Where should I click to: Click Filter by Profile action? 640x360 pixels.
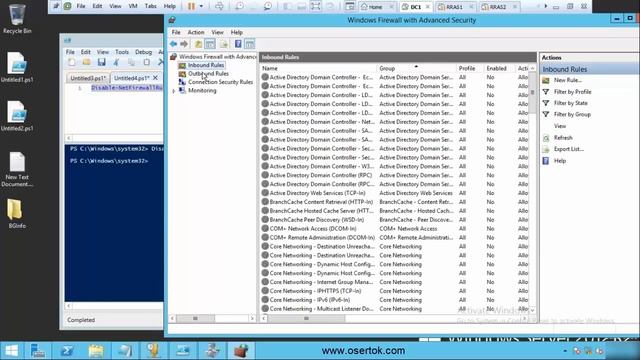pyautogui.click(x=572, y=92)
